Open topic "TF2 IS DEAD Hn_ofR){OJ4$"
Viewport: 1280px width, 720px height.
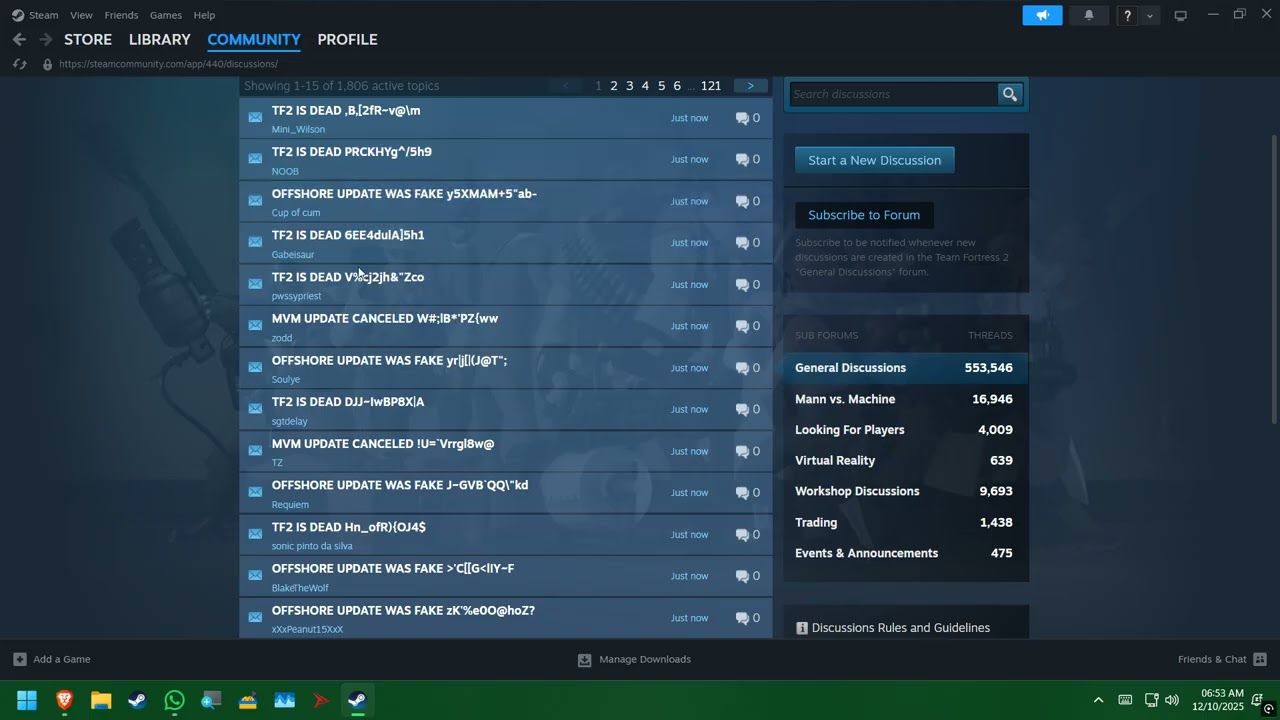pyautogui.click(x=349, y=527)
